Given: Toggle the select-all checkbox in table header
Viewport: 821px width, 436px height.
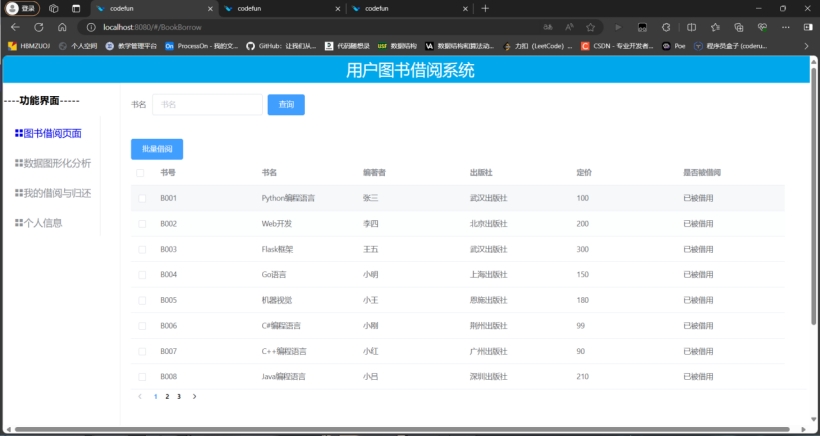Looking at the screenshot, I should tap(140, 173).
